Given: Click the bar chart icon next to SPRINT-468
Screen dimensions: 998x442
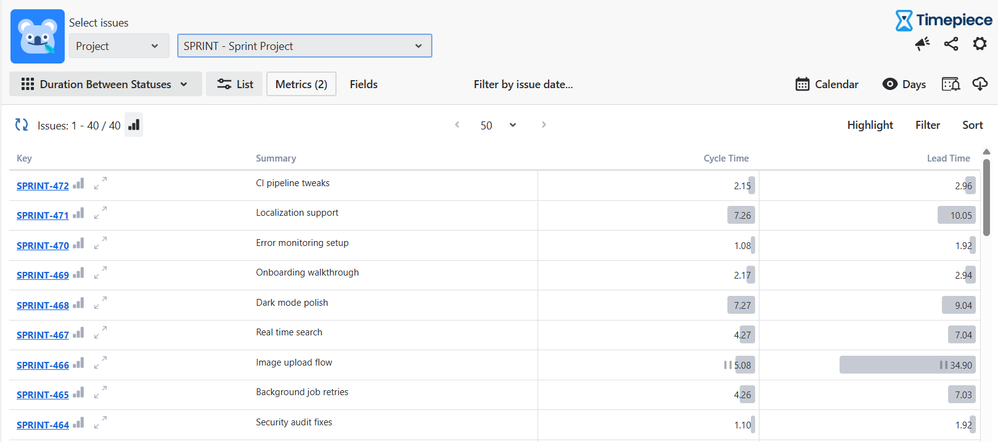Looking at the screenshot, I should coord(78,303).
